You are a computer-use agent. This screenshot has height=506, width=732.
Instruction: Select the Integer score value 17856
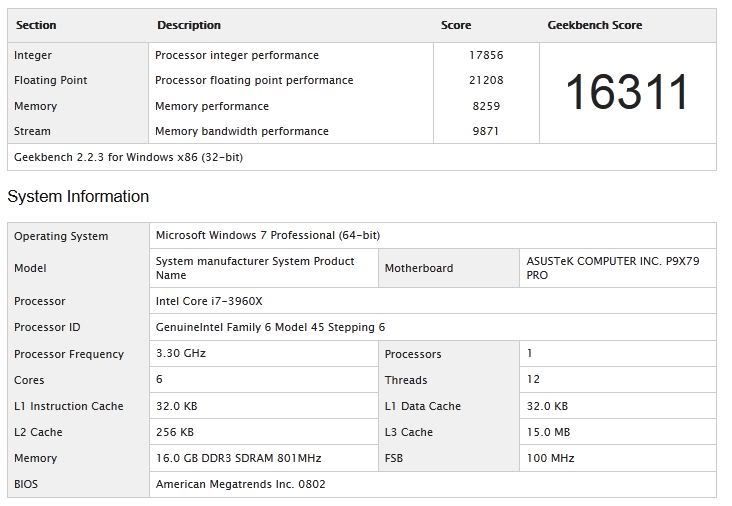coord(484,56)
